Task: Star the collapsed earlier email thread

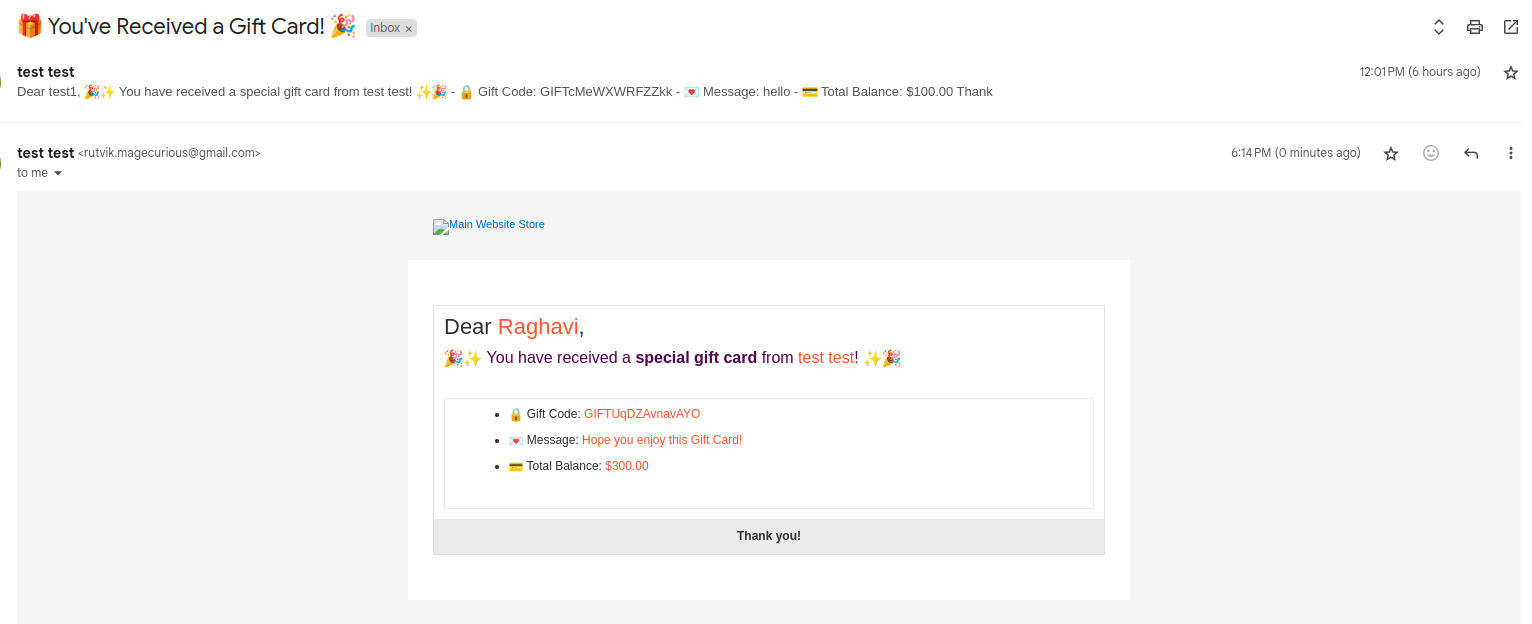Action: click(x=1510, y=72)
